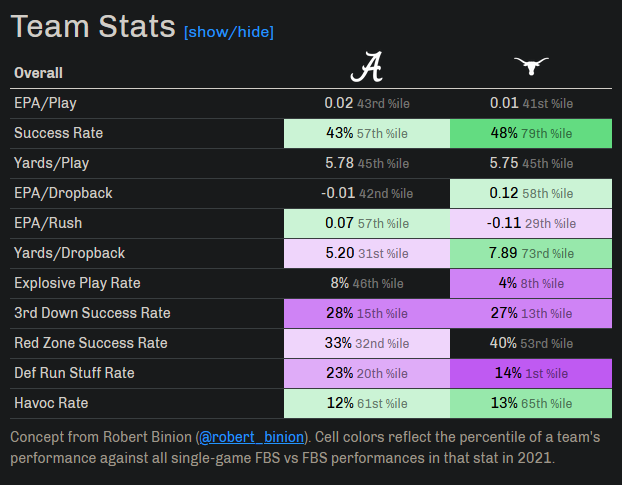Click the Yards/Play row label
Viewport: 622px width, 485px height.
tap(46, 163)
